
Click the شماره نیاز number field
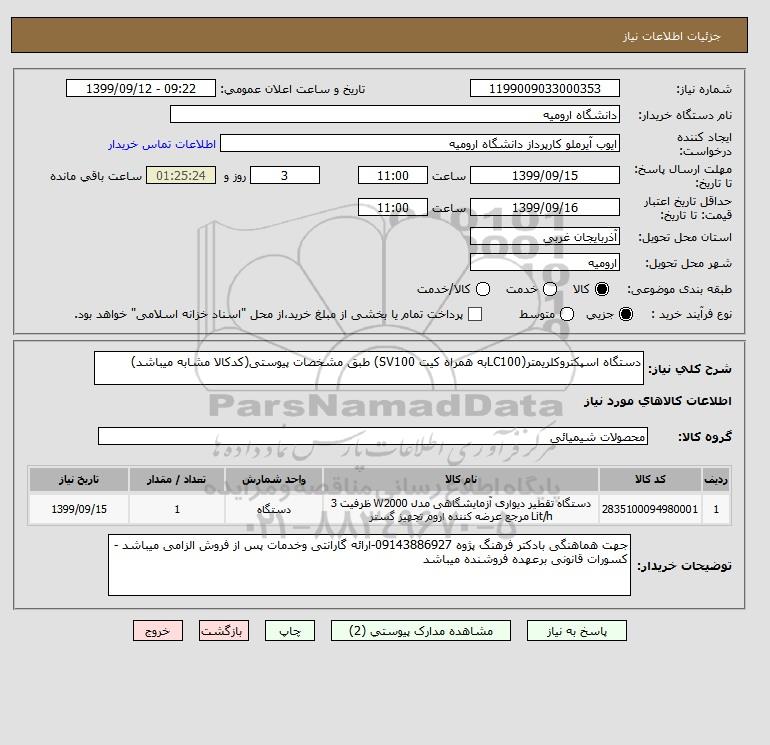545,88
